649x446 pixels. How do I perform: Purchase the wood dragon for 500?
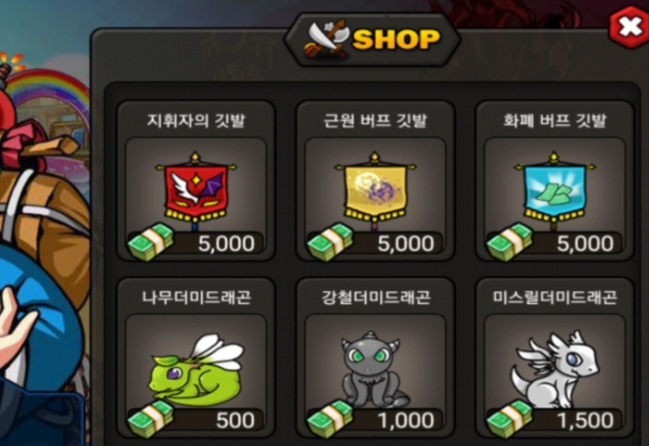tap(196, 420)
